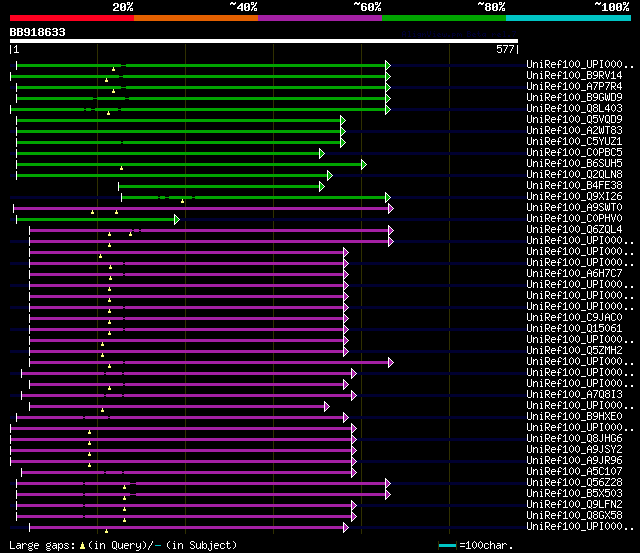Click the orange ~40% identity color segment

pyautogui.click(x=196, y=18)
